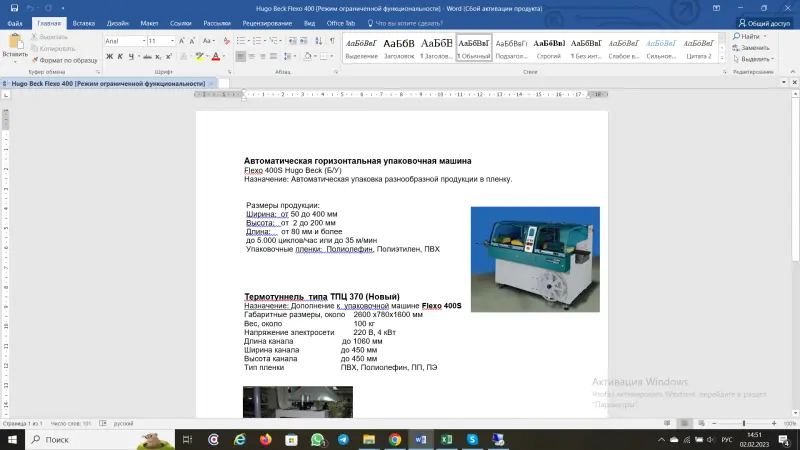800x450 pixels.
Task: Click the Save icon in the title bar
Action: click(x=14, y=8)
